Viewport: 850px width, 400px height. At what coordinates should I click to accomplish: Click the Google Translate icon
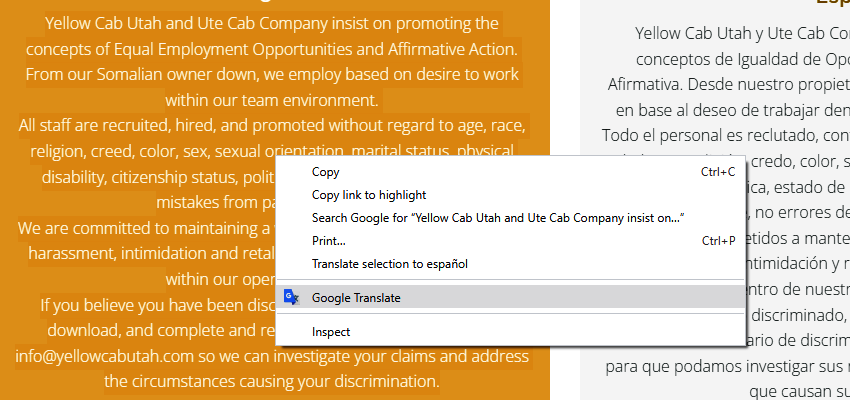[x=292, y=297]
